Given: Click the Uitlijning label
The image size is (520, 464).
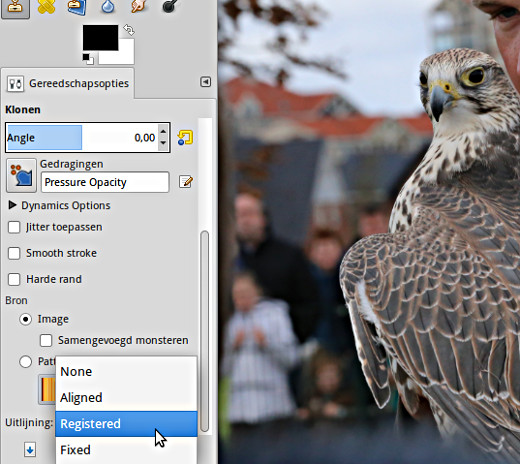Looking at the screenshot, I should click(x=29, y=423).
